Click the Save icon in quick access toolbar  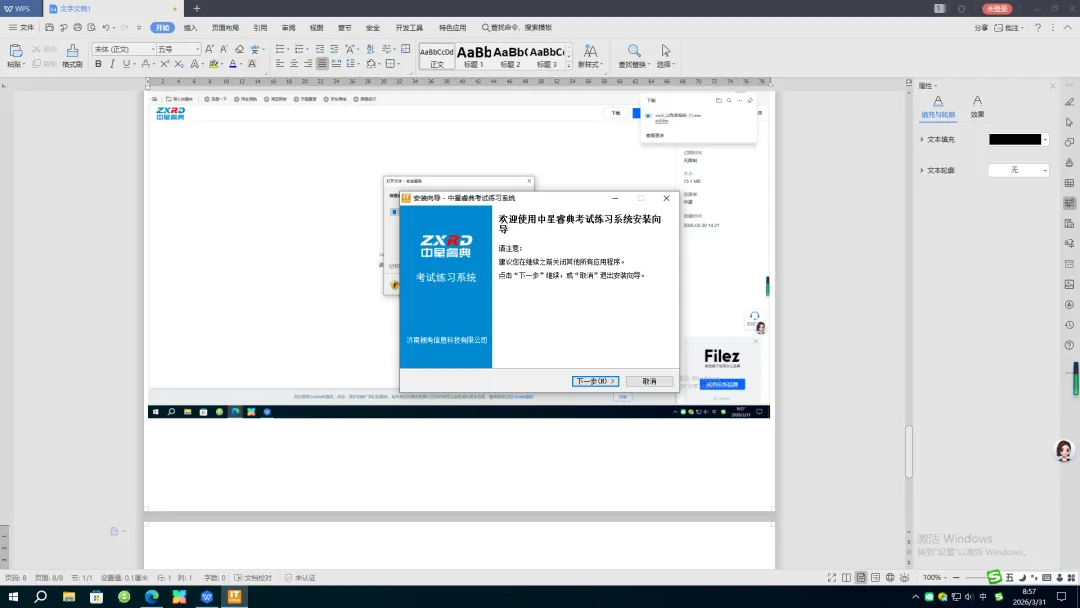[49, 28]
